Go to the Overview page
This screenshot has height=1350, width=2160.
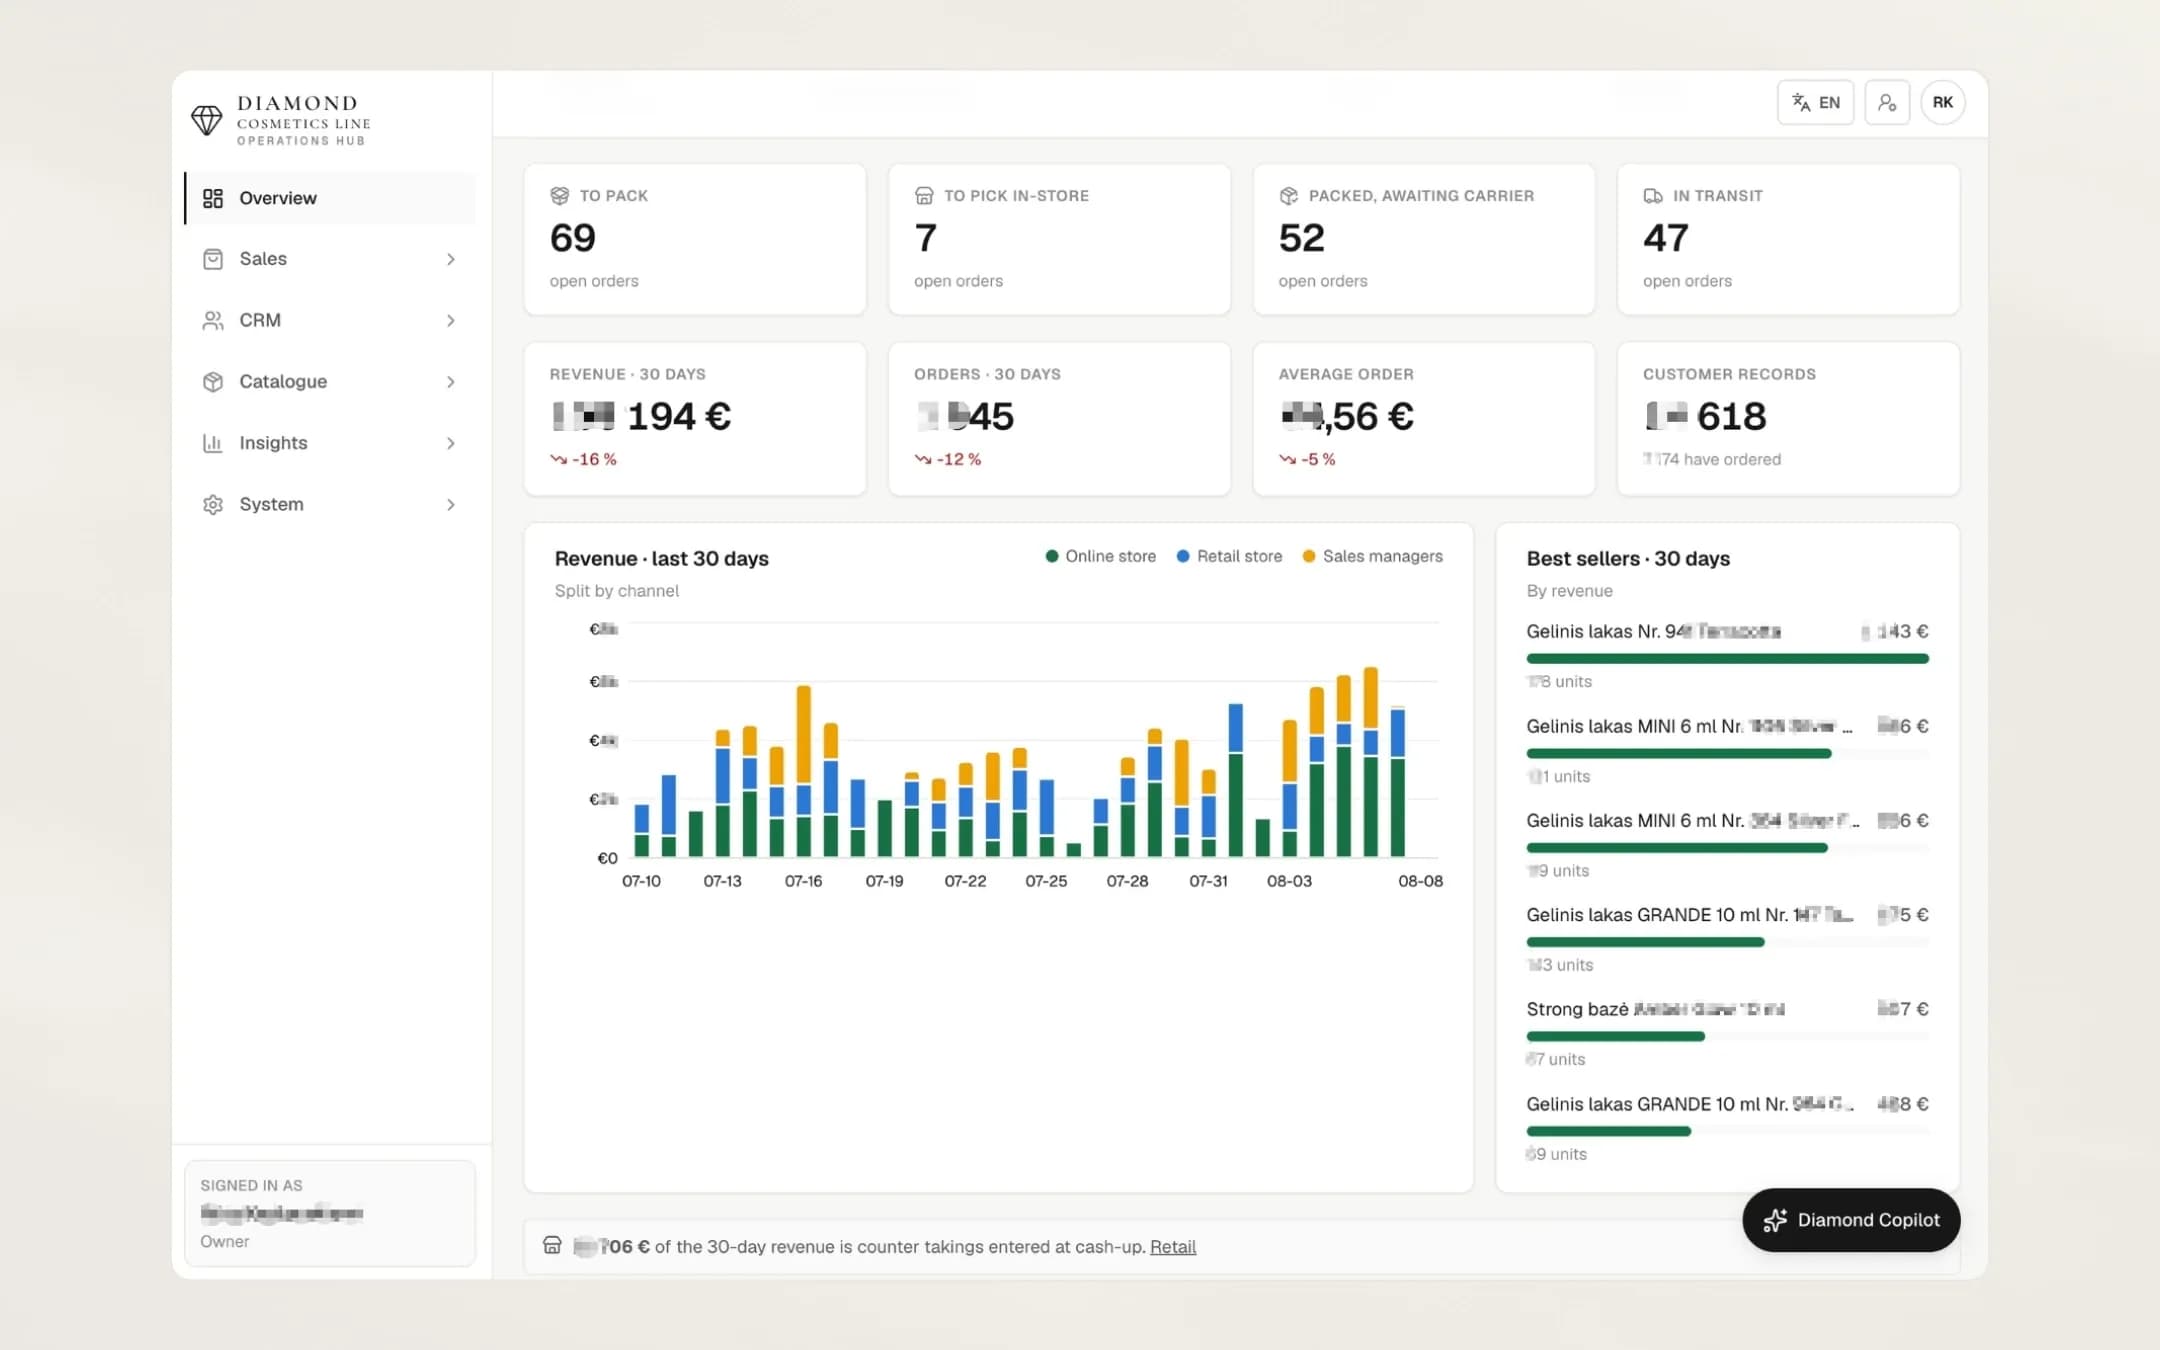(330, 198)
